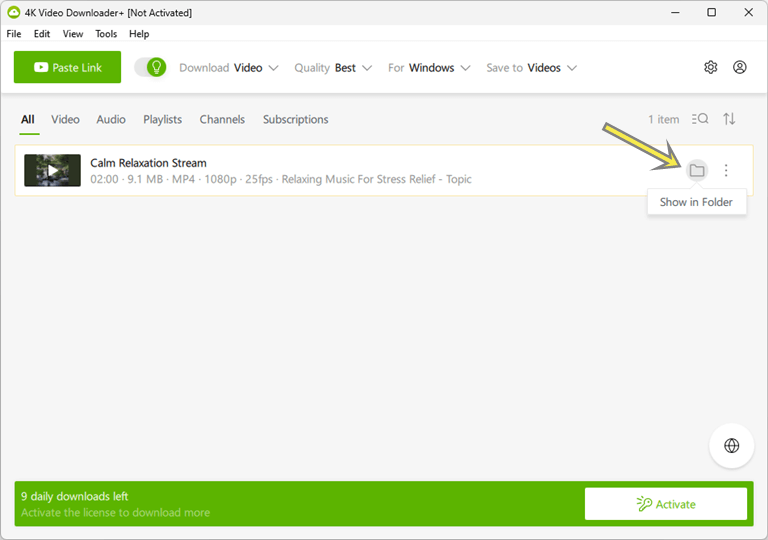Click the green Paste Link button
768x540 pixels.
68,67
